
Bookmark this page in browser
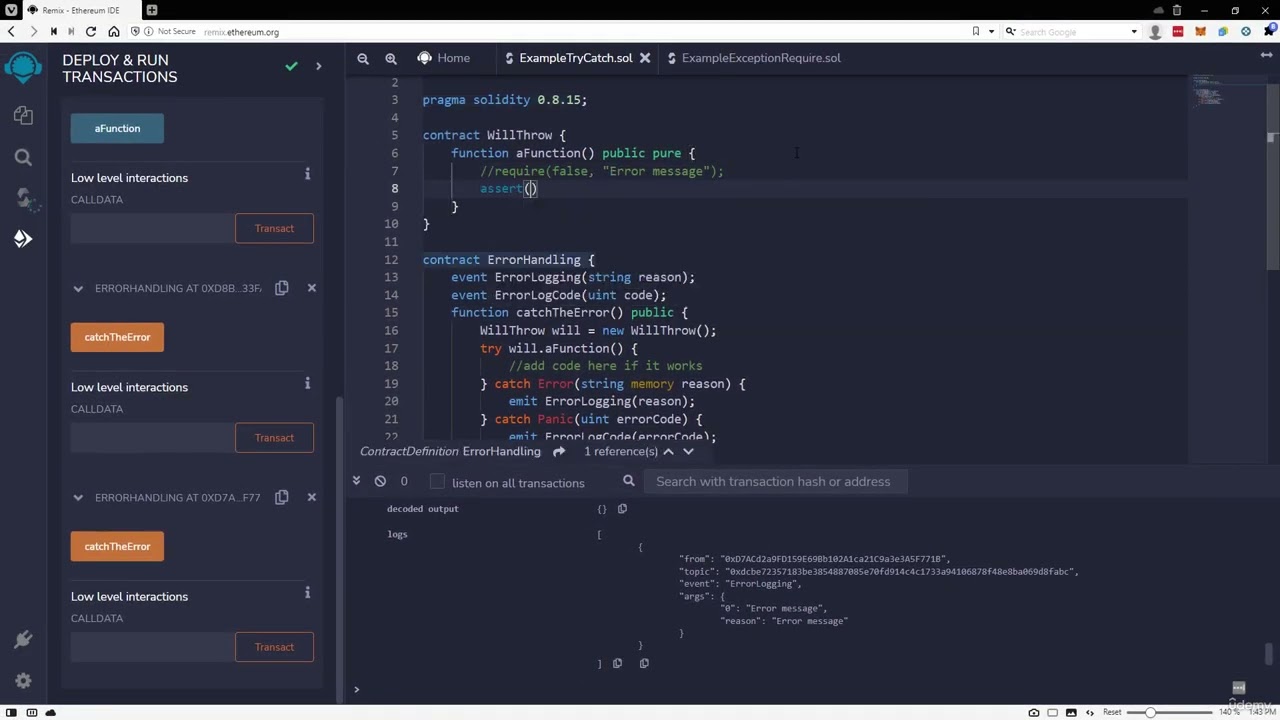pos(976,32)
